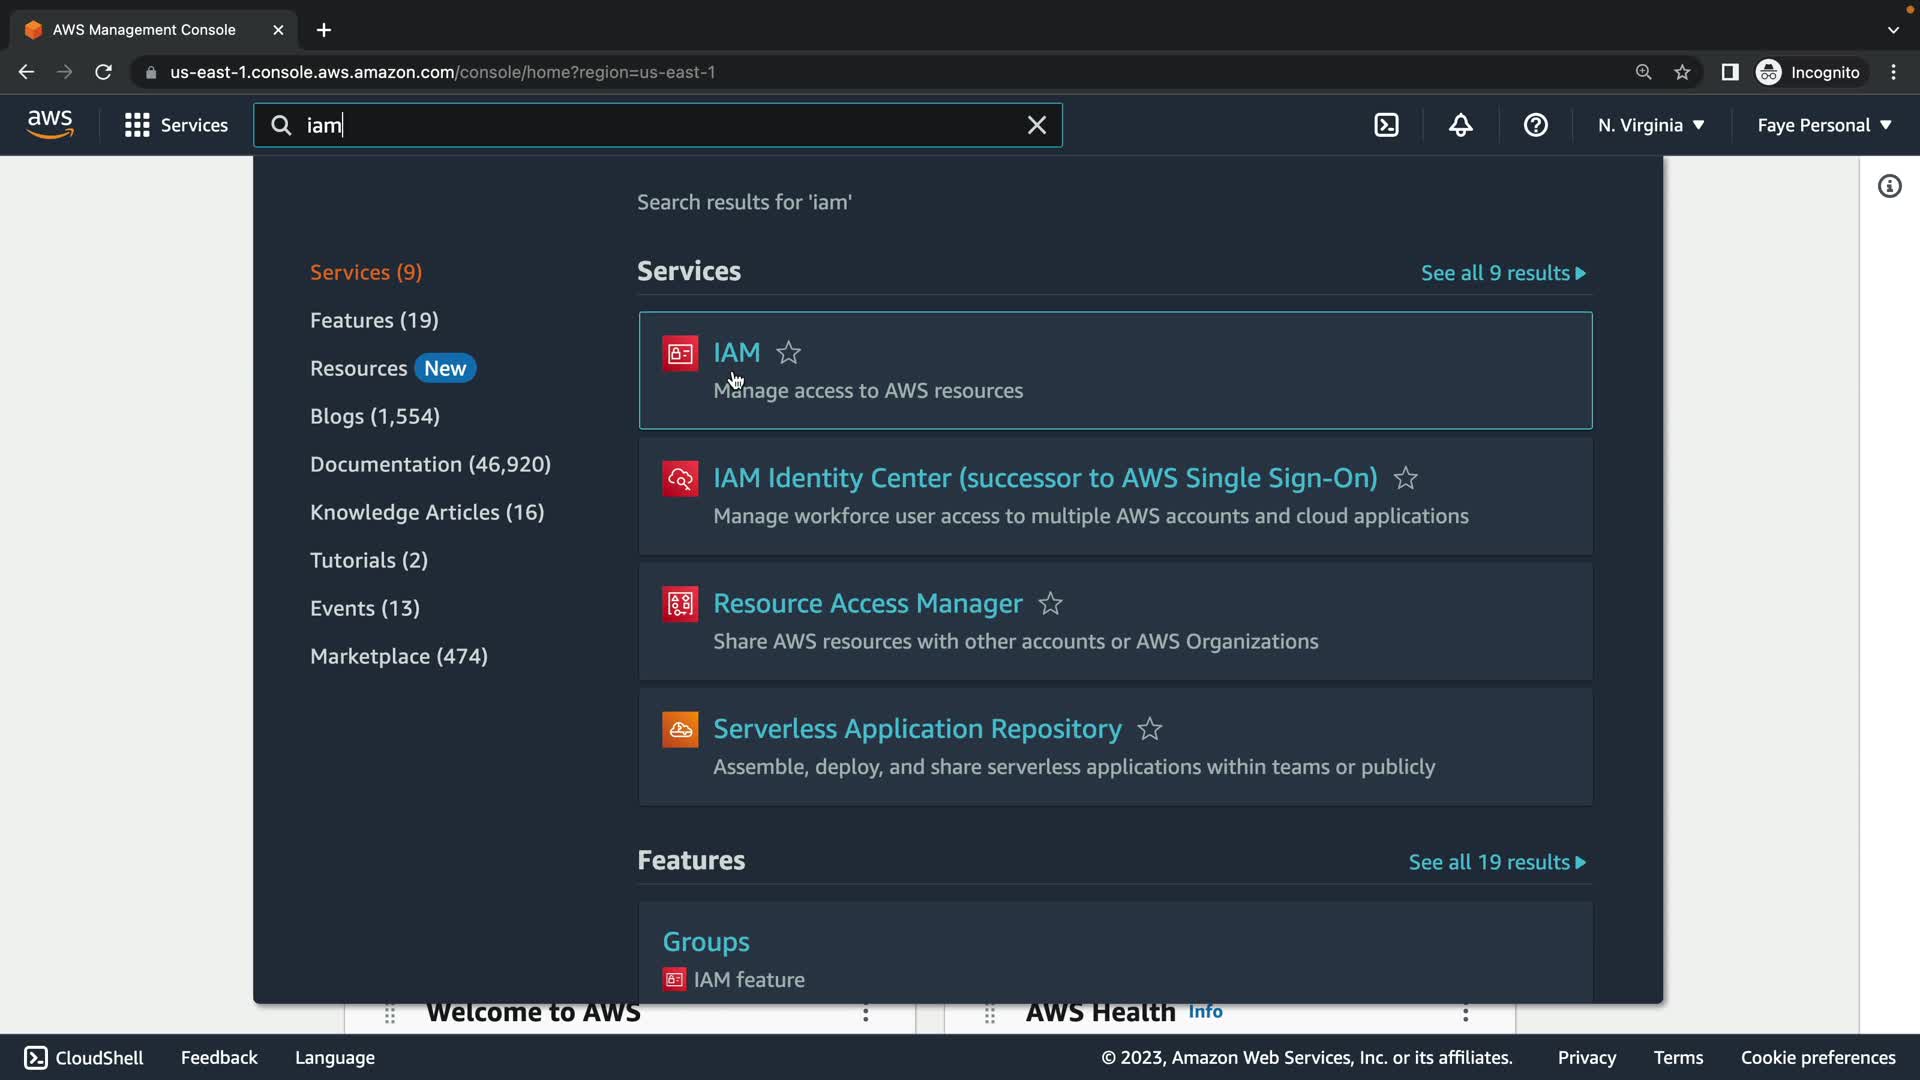Open CloudShell icon in top navigation bar
The image size is (1920, 1080).
tap(1386, 125)
